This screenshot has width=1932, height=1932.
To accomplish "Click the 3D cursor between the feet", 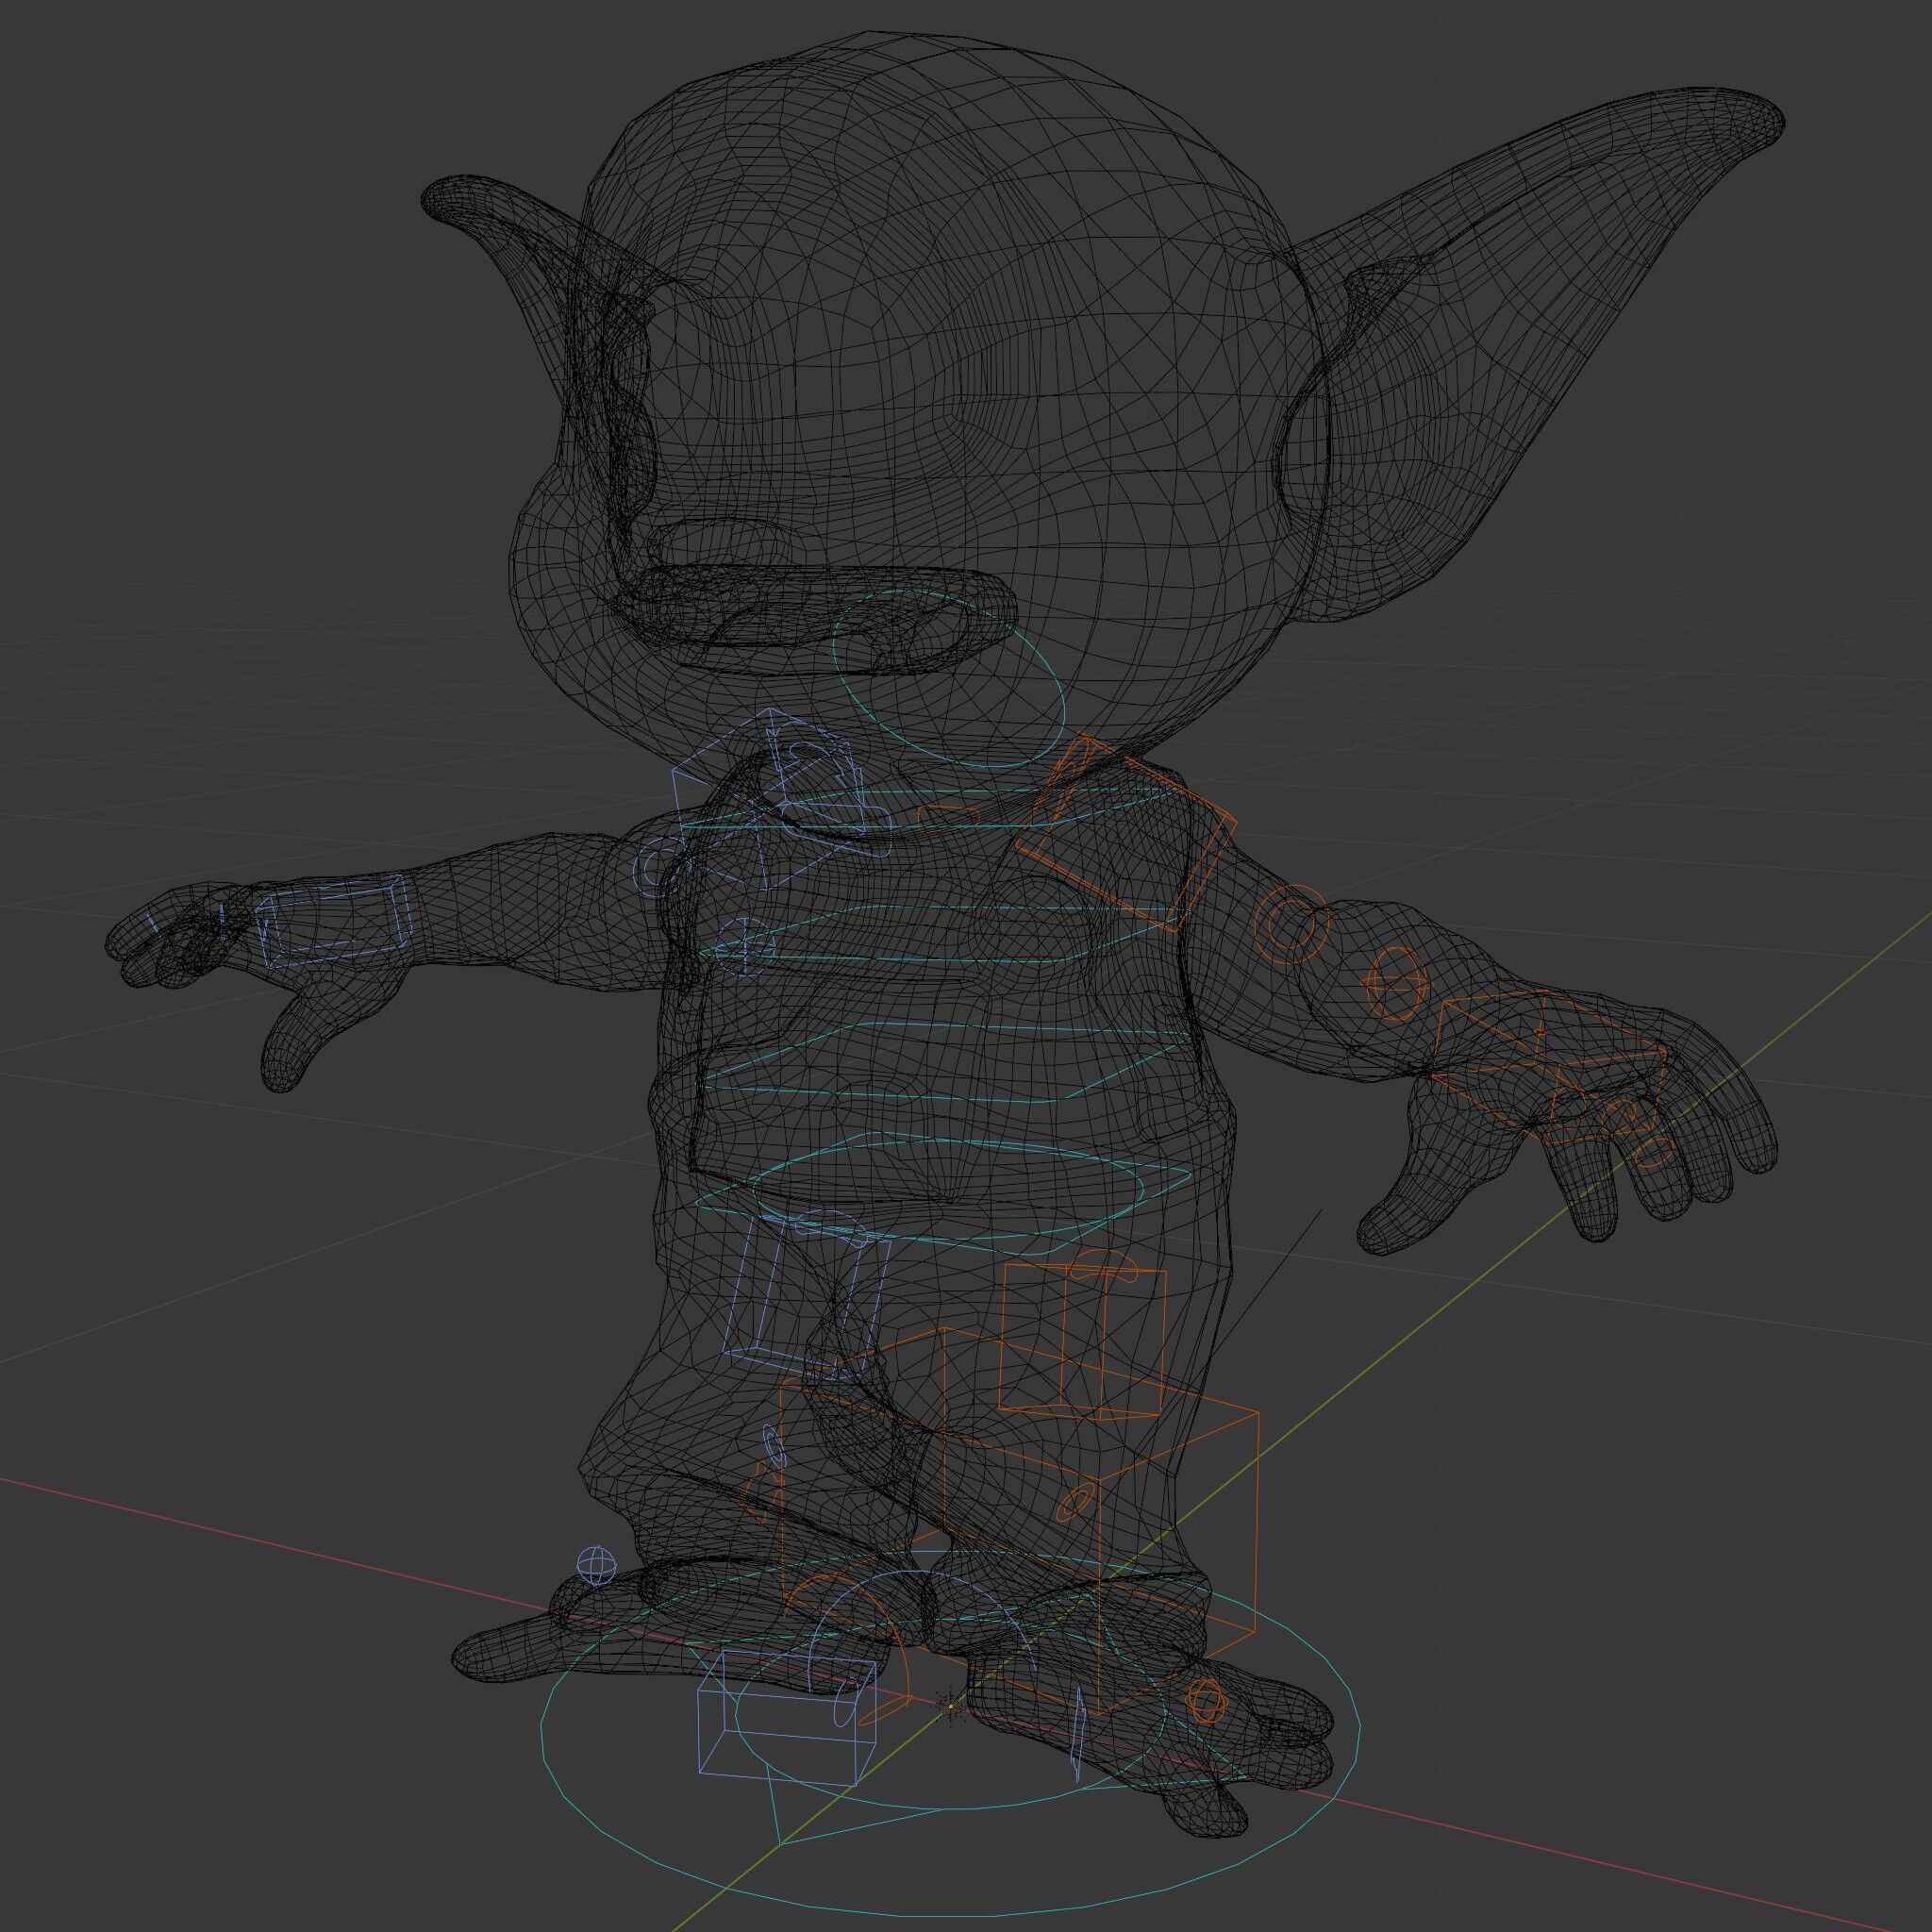I will (x=950, y=1706).
